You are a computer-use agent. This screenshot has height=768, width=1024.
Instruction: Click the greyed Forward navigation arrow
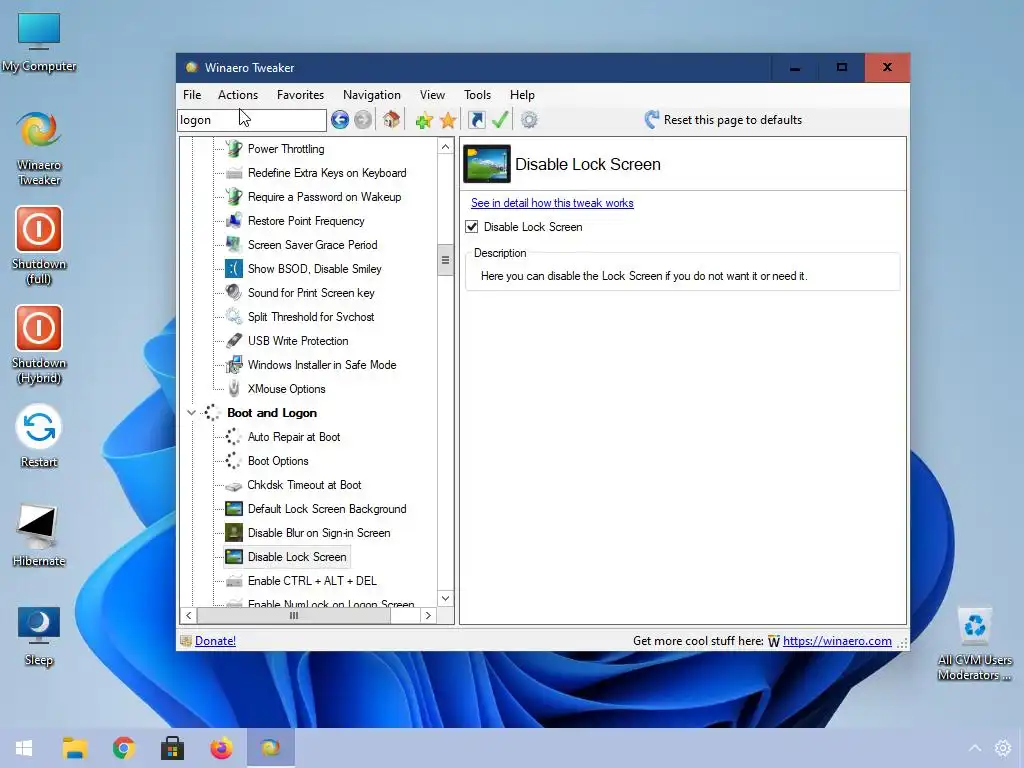(x=363, y=120)
